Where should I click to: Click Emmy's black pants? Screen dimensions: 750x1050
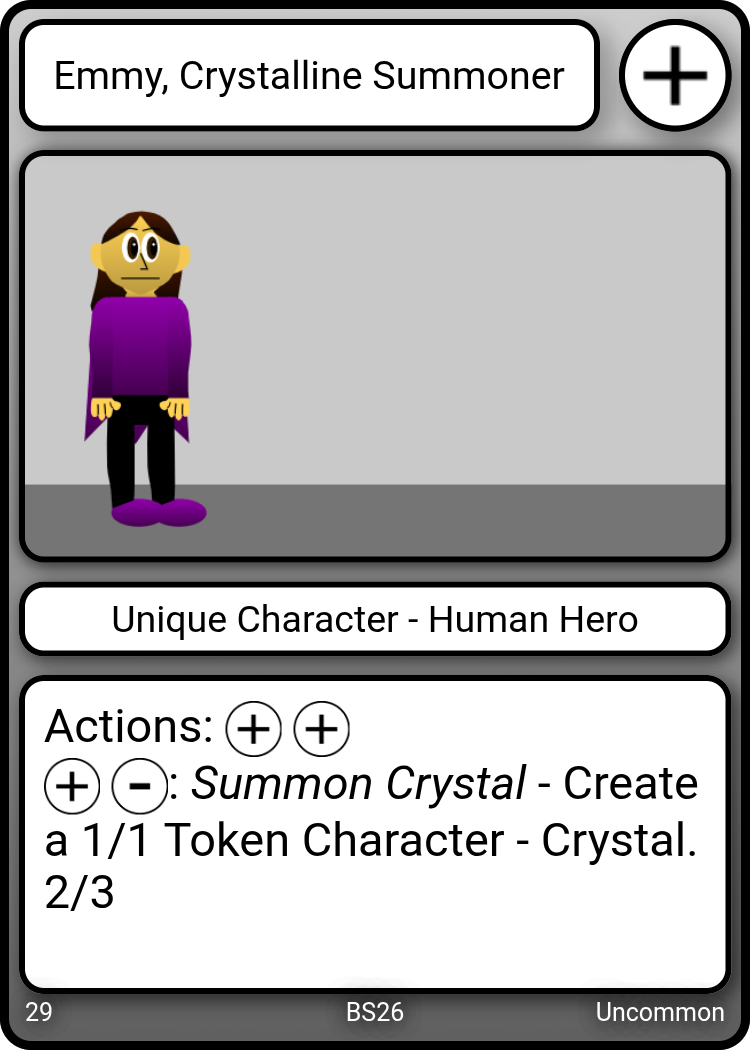click(x=141, y=449)
